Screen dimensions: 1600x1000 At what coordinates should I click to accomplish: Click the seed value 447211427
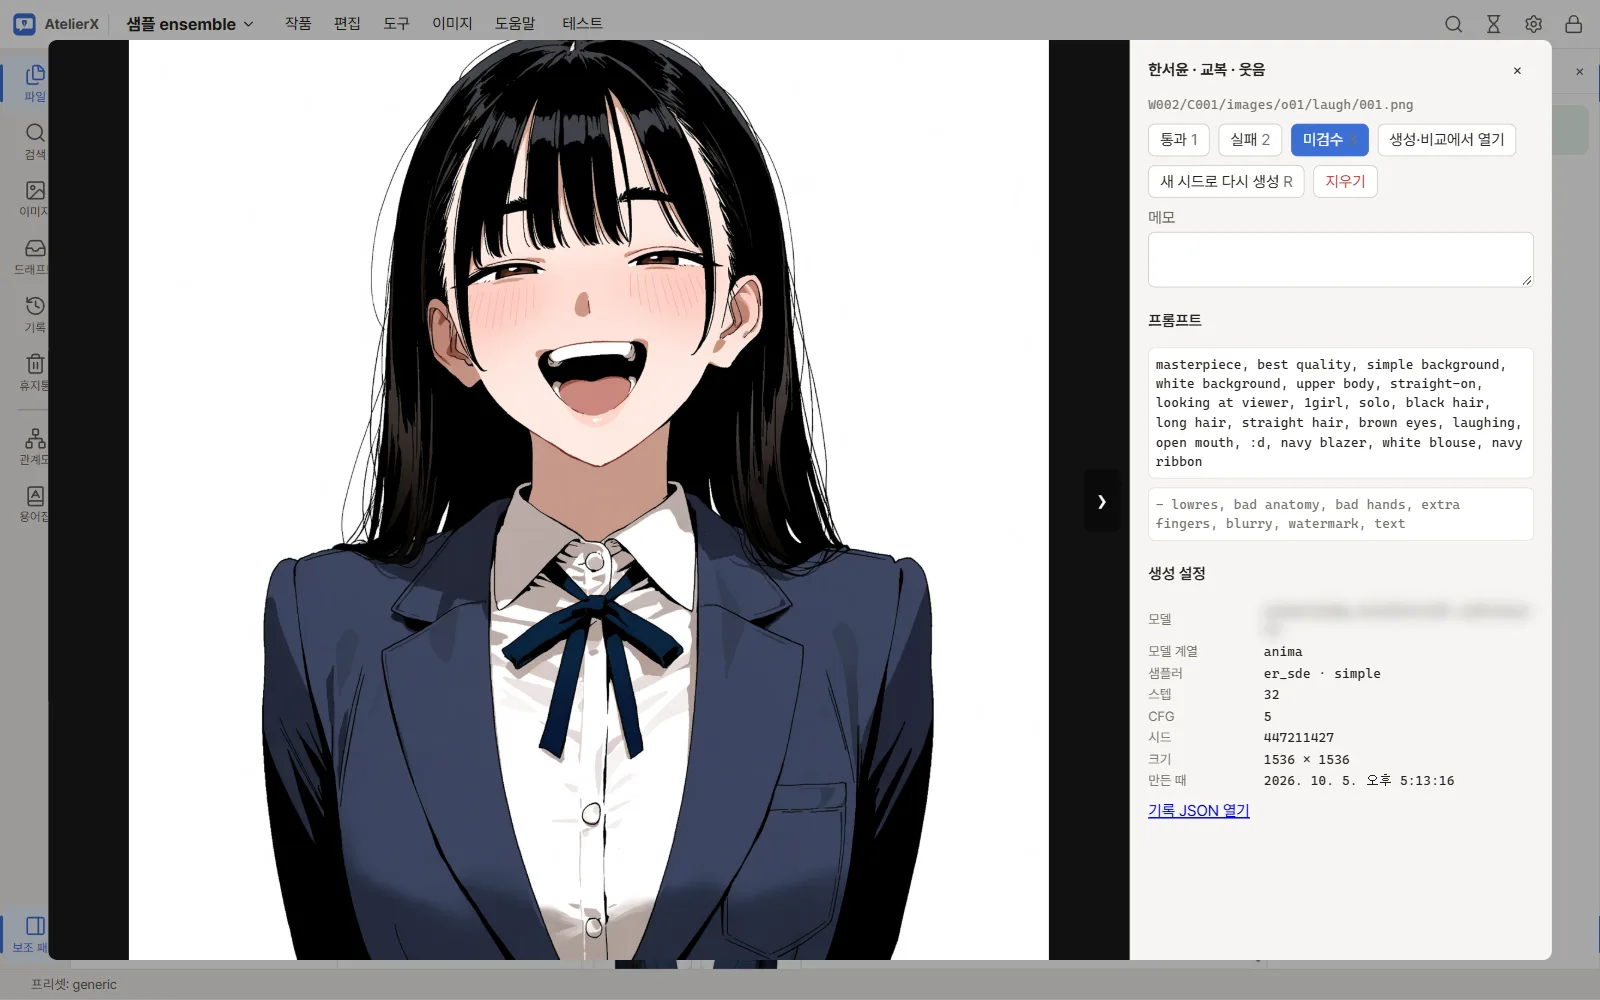pyautogui.click(x=1298, y=738)
